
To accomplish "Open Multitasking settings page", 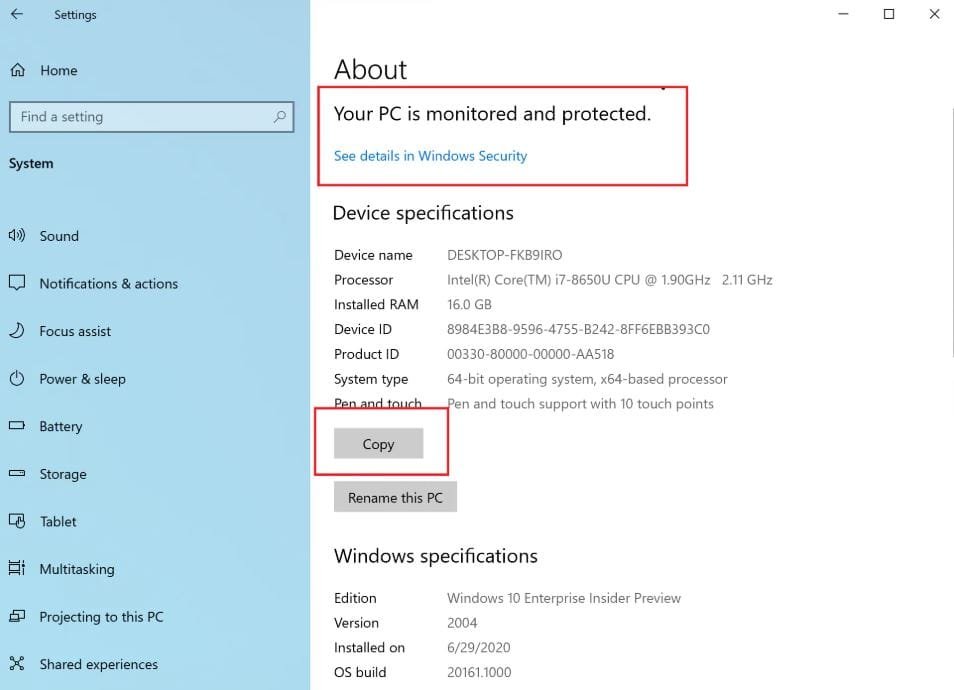I will (76, 569).
